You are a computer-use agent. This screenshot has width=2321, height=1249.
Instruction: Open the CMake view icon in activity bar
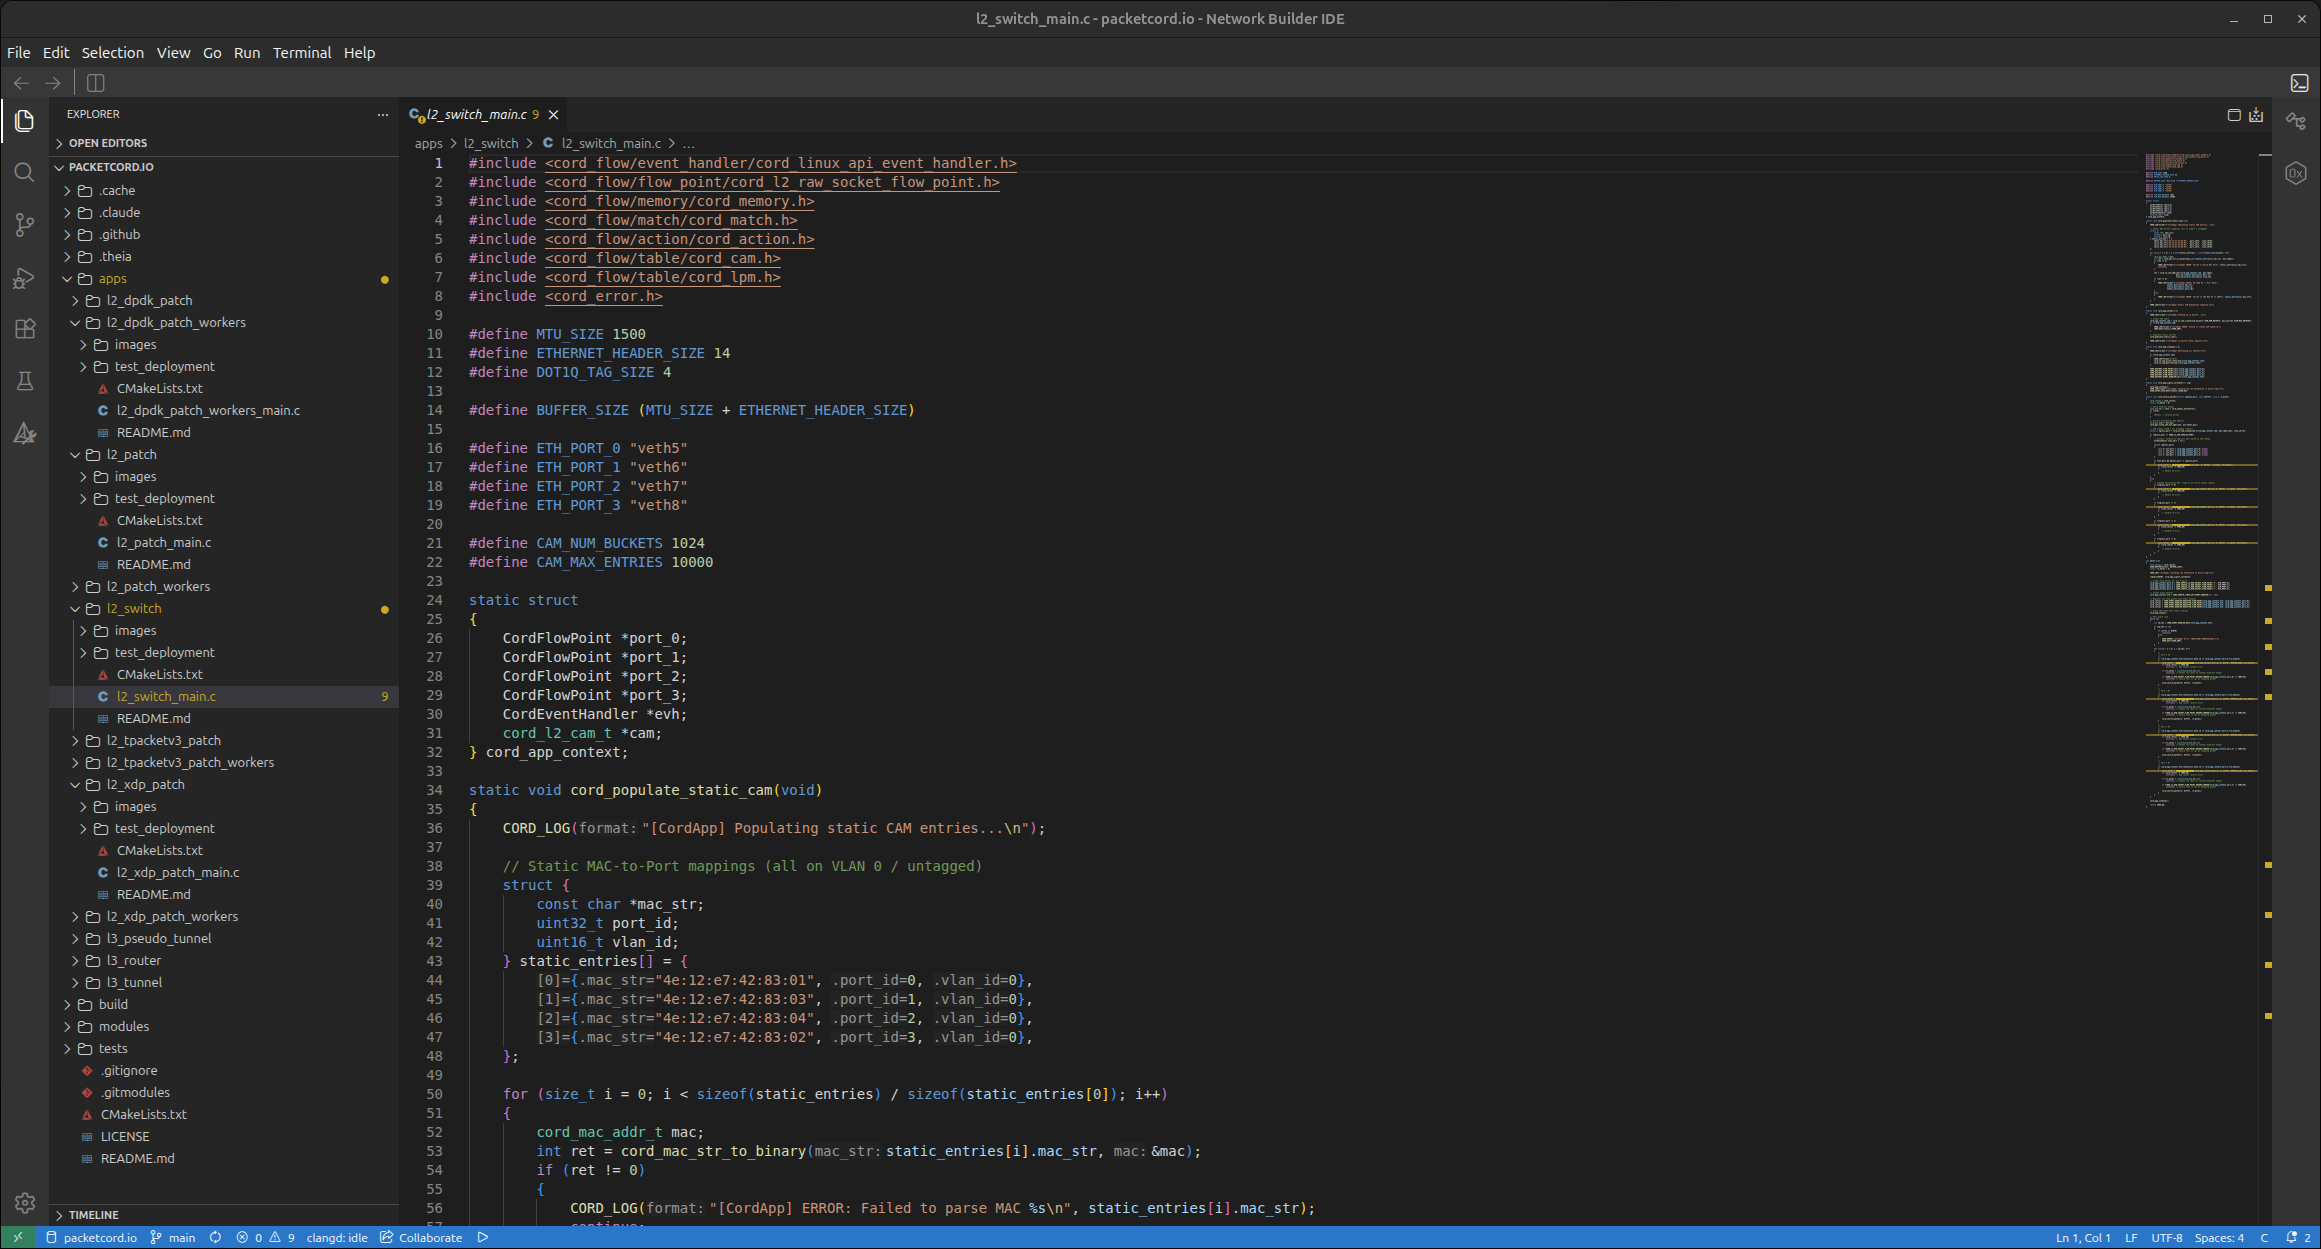tap(25, 433)
